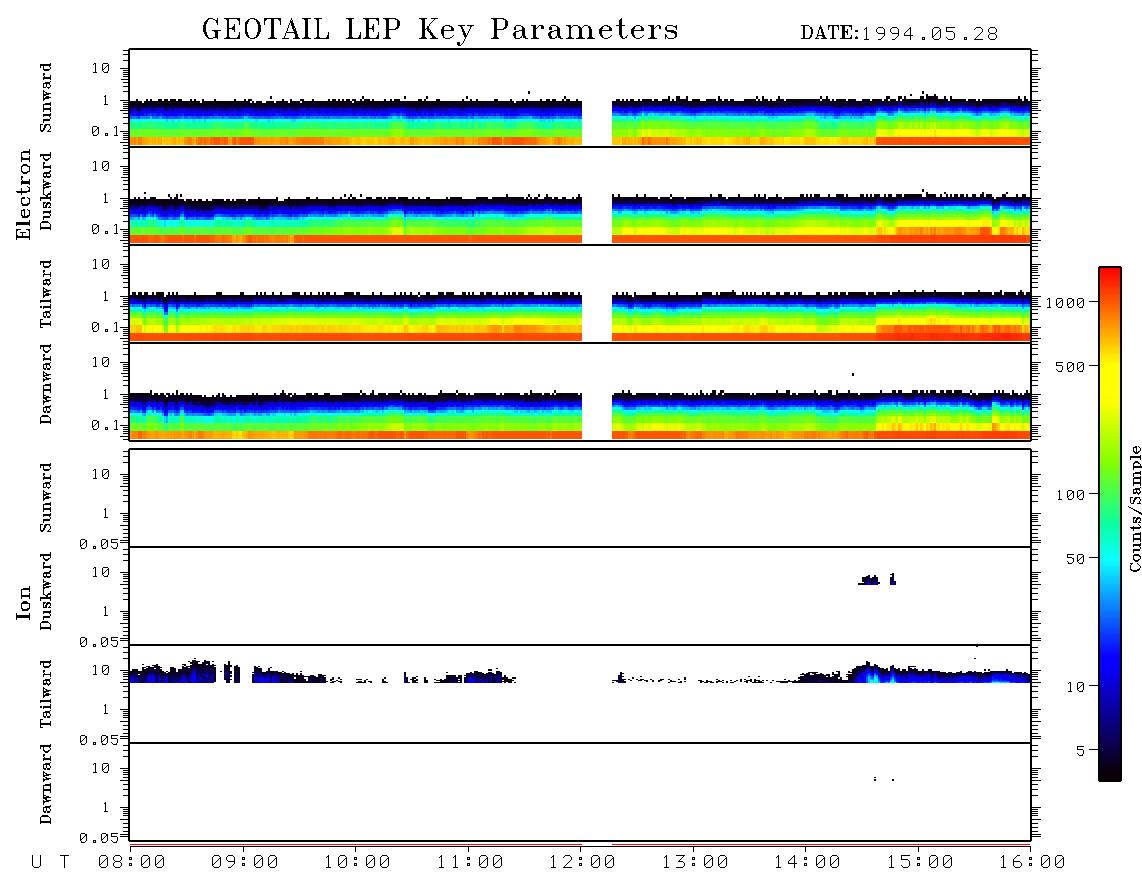Viewport: 1142px width, 880px height.
Task: Click the 08:00 time tick label
Action: (x=132, y=862)
